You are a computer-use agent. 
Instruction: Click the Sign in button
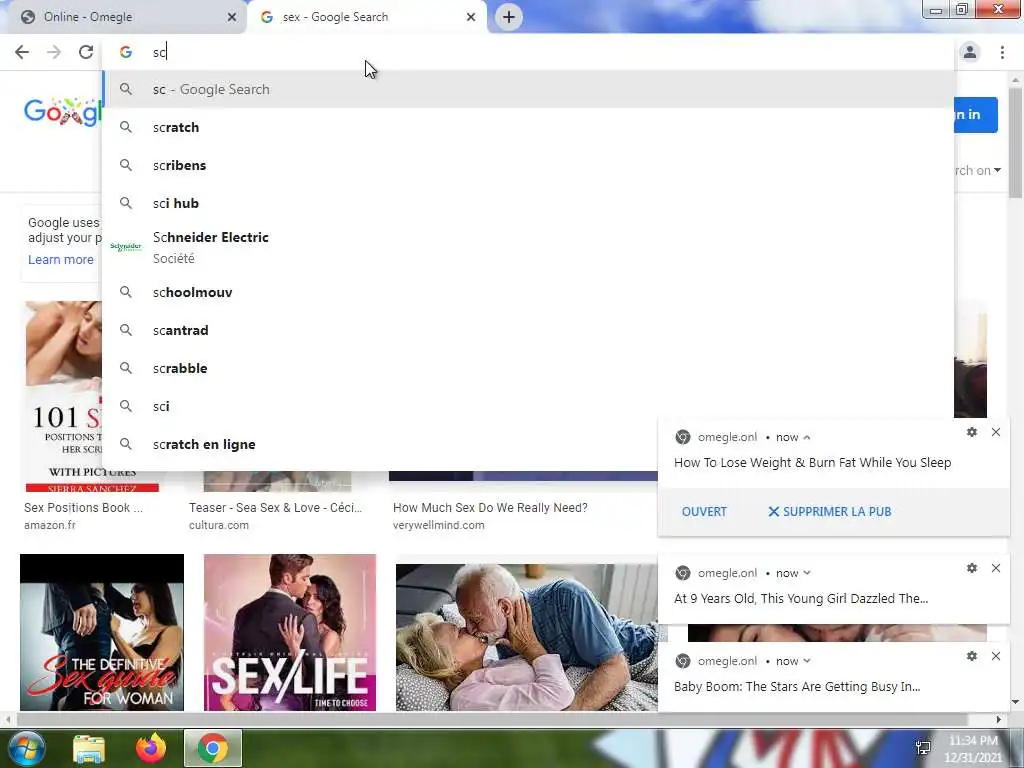(976, 114)
